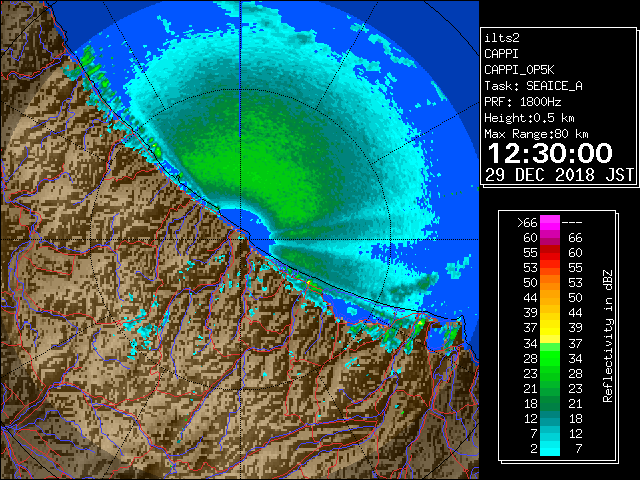Click the magenta >66 dBZ legend swatch
The height and width of the screenshot is (480, 640).
[550, 222]
